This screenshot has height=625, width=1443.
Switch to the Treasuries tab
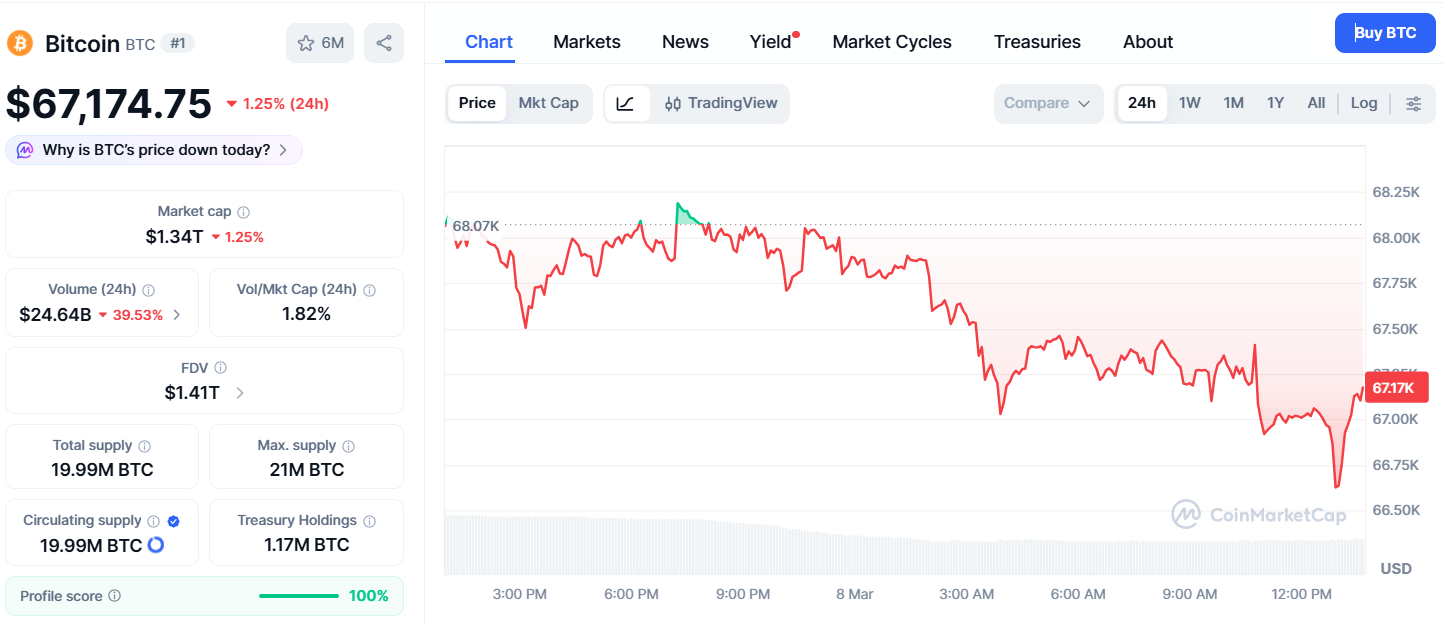[x=1036, y=42]
